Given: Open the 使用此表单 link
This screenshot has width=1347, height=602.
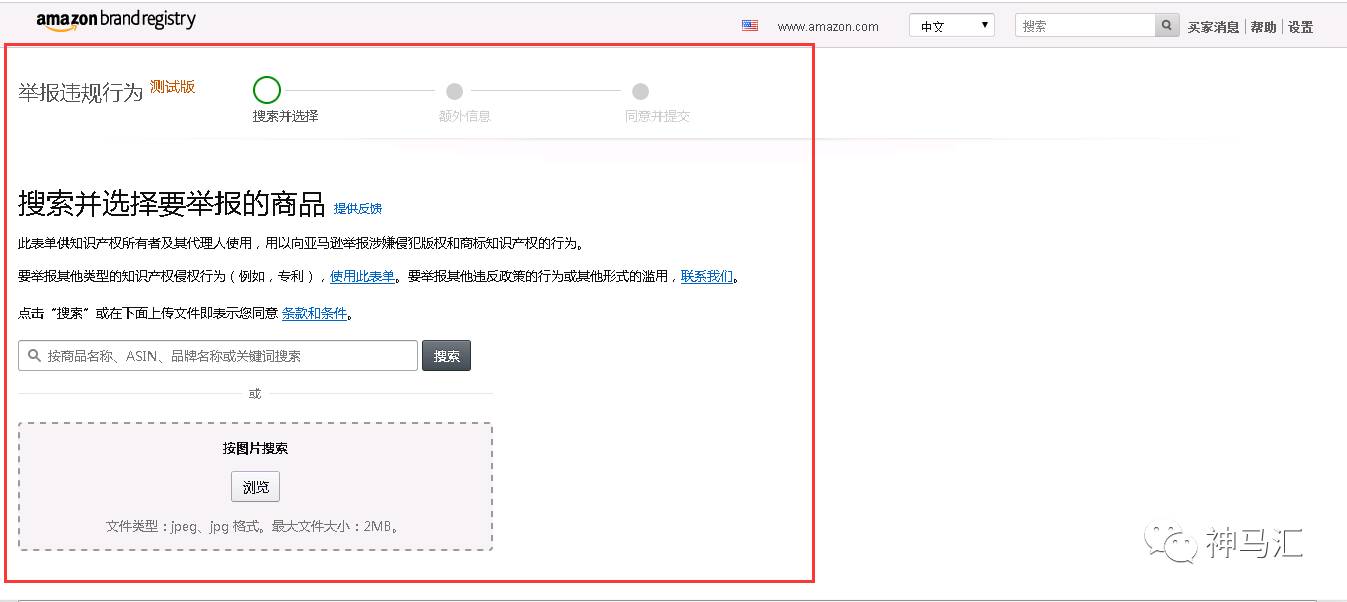Looking at the screenshot, I should tap(362, 276).
